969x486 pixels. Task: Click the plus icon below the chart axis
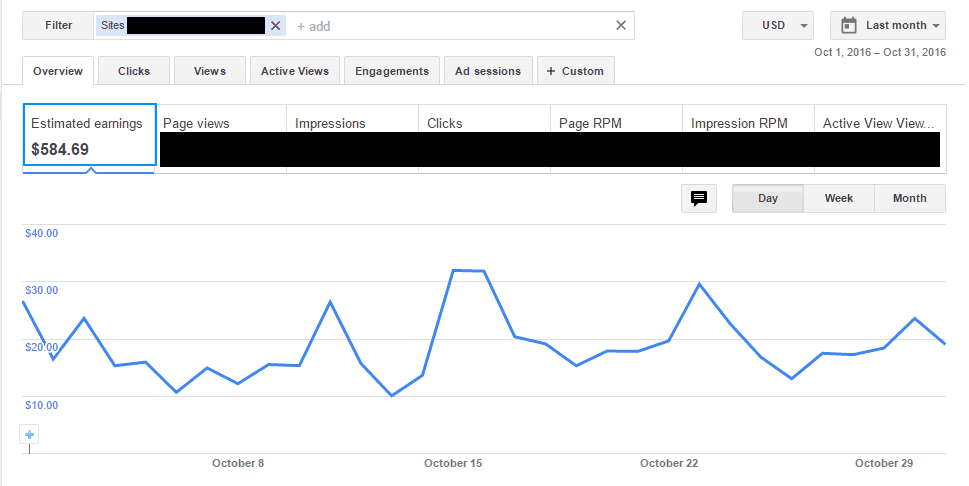[29, 435]
